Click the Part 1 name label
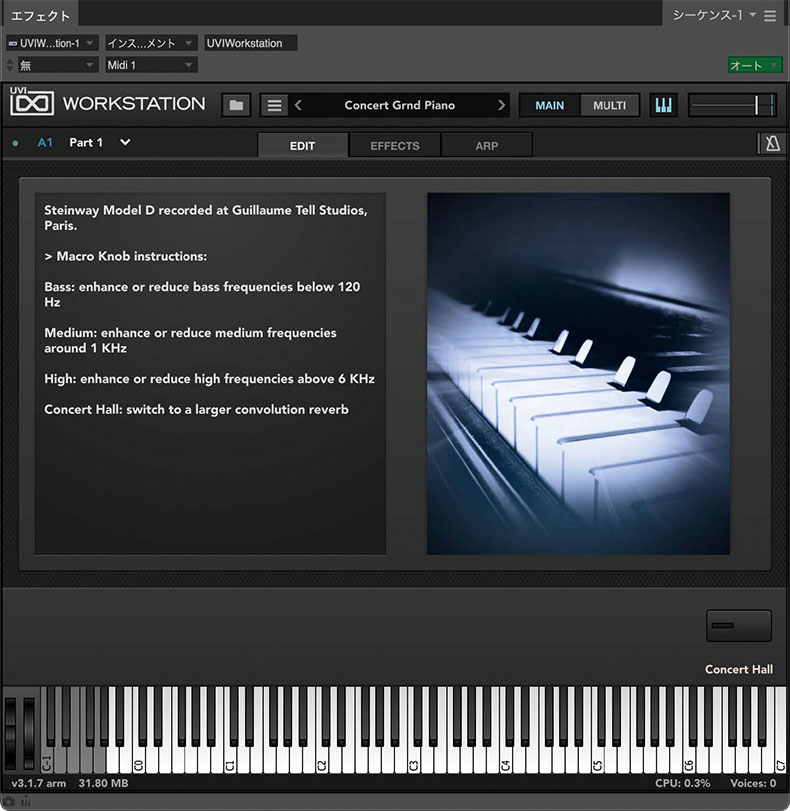The height and width of the screenshot is (811, 790). [86, 143]
